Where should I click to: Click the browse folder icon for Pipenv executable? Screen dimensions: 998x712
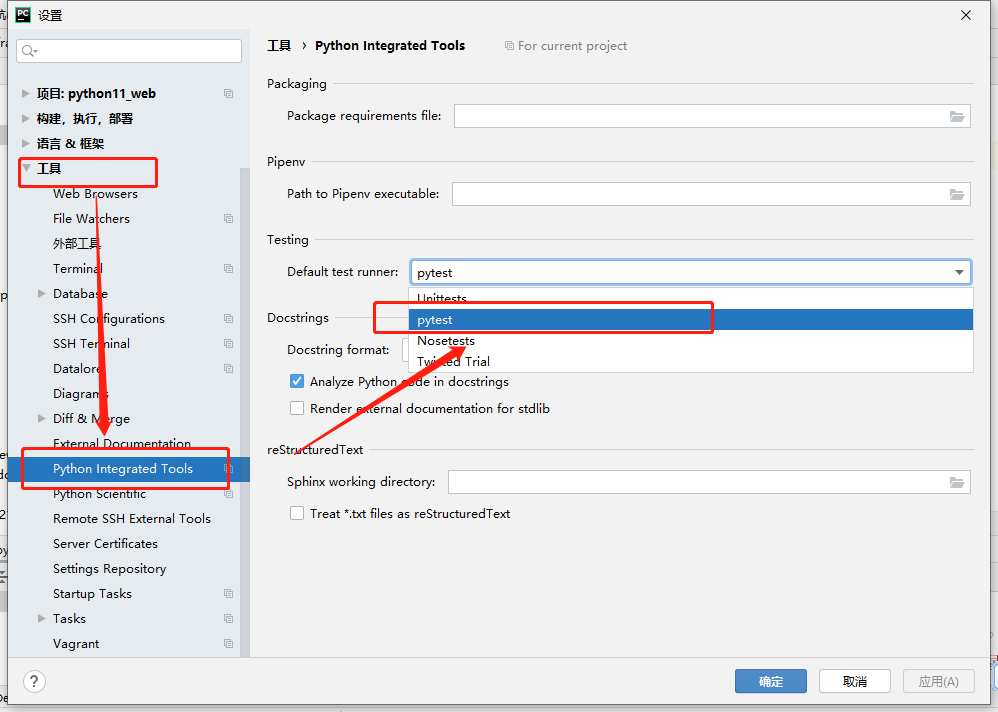coord(958,194)
